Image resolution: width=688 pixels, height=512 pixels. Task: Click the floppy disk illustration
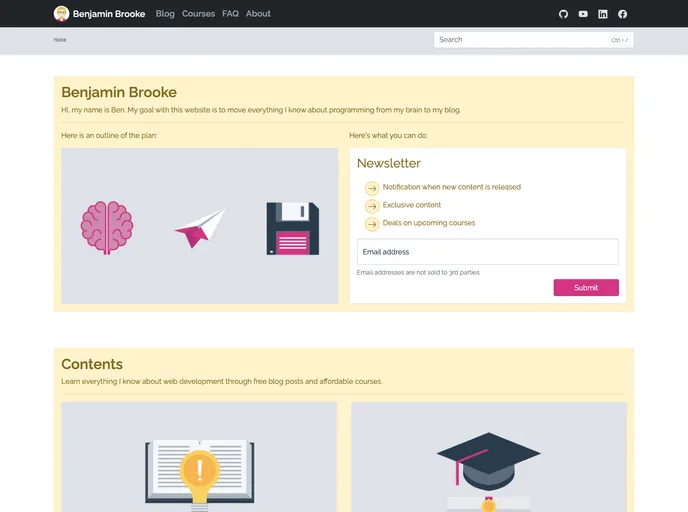point(292,228)
